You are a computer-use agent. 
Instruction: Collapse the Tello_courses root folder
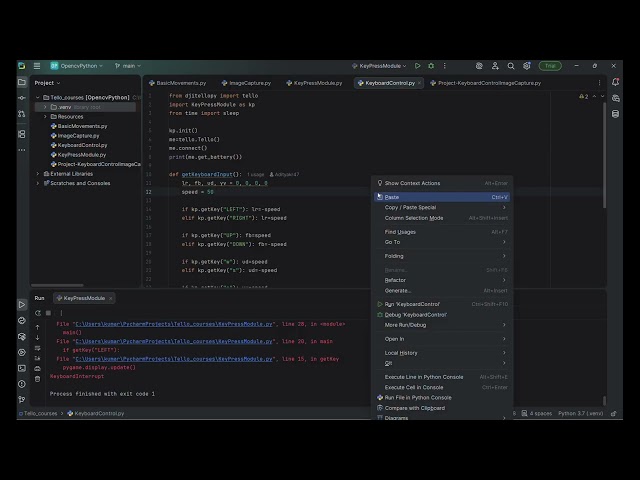pos(38,98)
